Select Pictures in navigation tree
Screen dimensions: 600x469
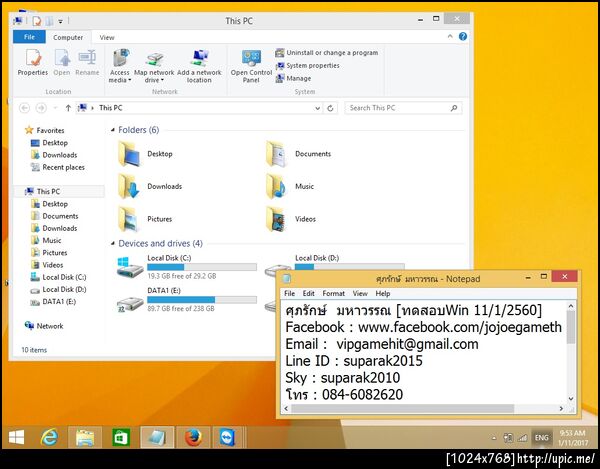tap(49, 252)
